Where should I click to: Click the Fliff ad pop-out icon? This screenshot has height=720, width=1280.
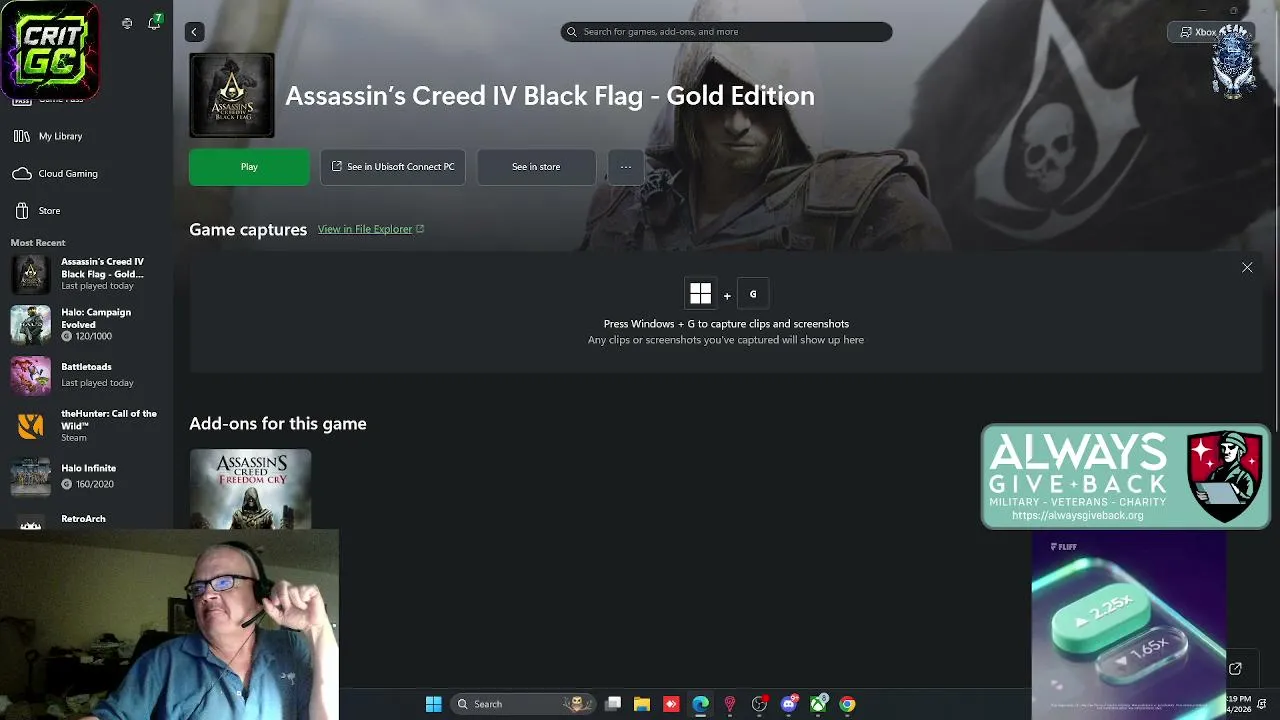1235,669
